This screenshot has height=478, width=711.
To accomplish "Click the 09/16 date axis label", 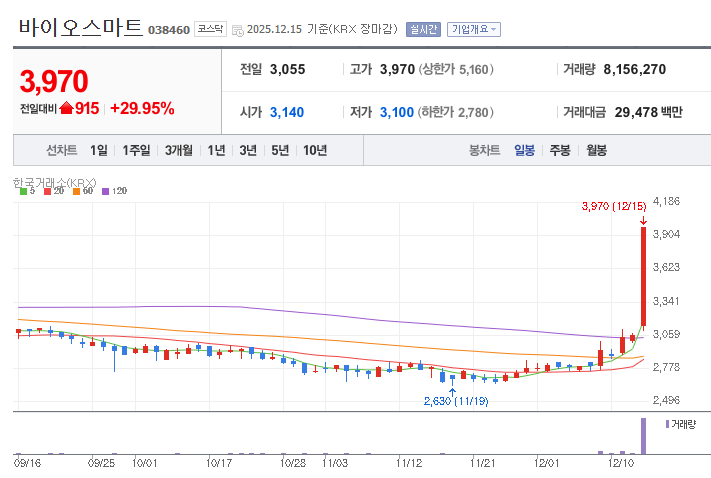I will tap(27, 463).
